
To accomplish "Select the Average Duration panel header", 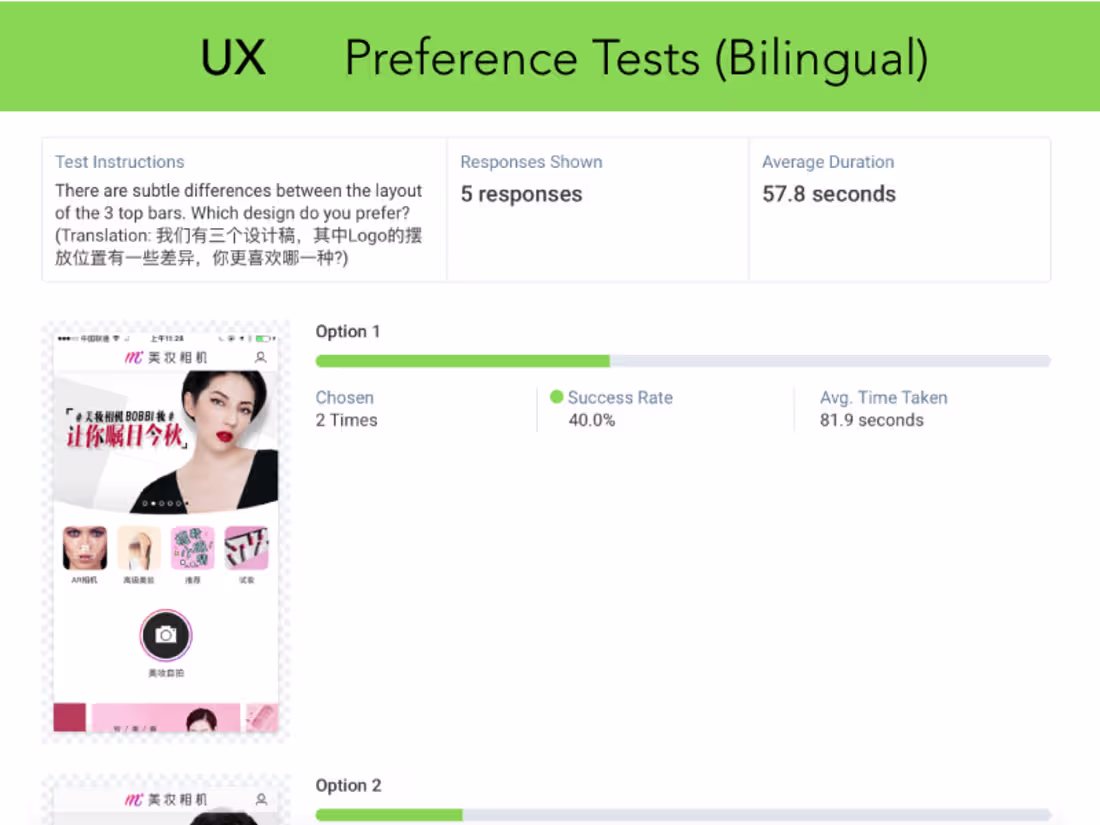I will pos(828,161).
